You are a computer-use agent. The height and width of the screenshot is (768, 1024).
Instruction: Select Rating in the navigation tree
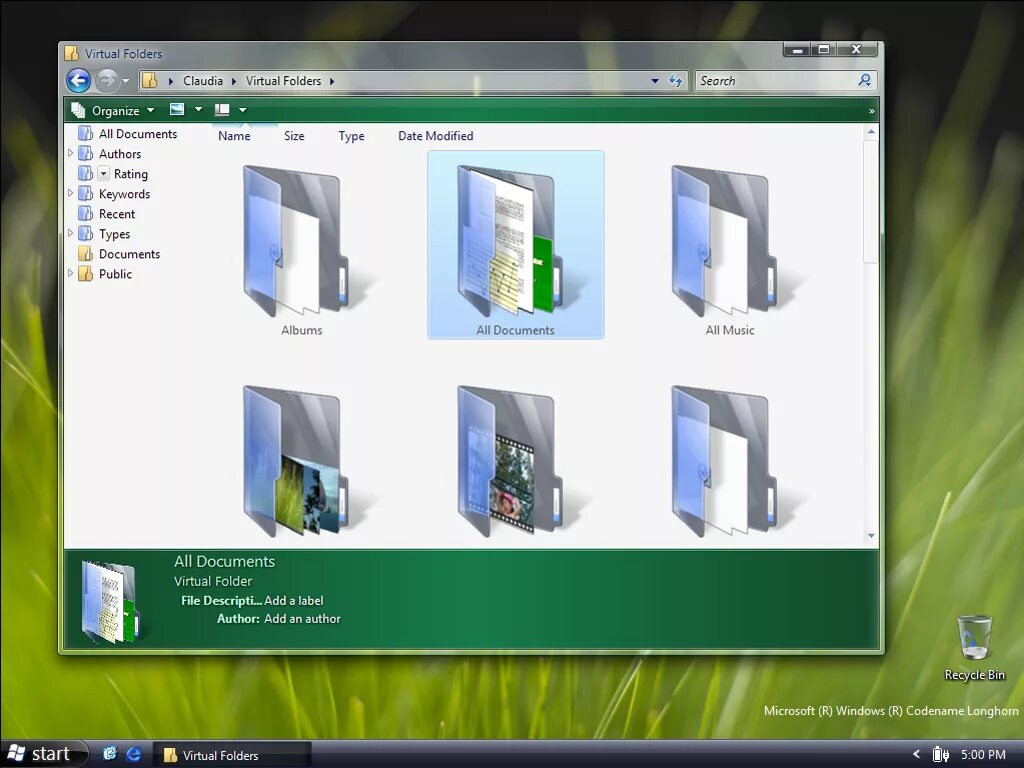131,174
